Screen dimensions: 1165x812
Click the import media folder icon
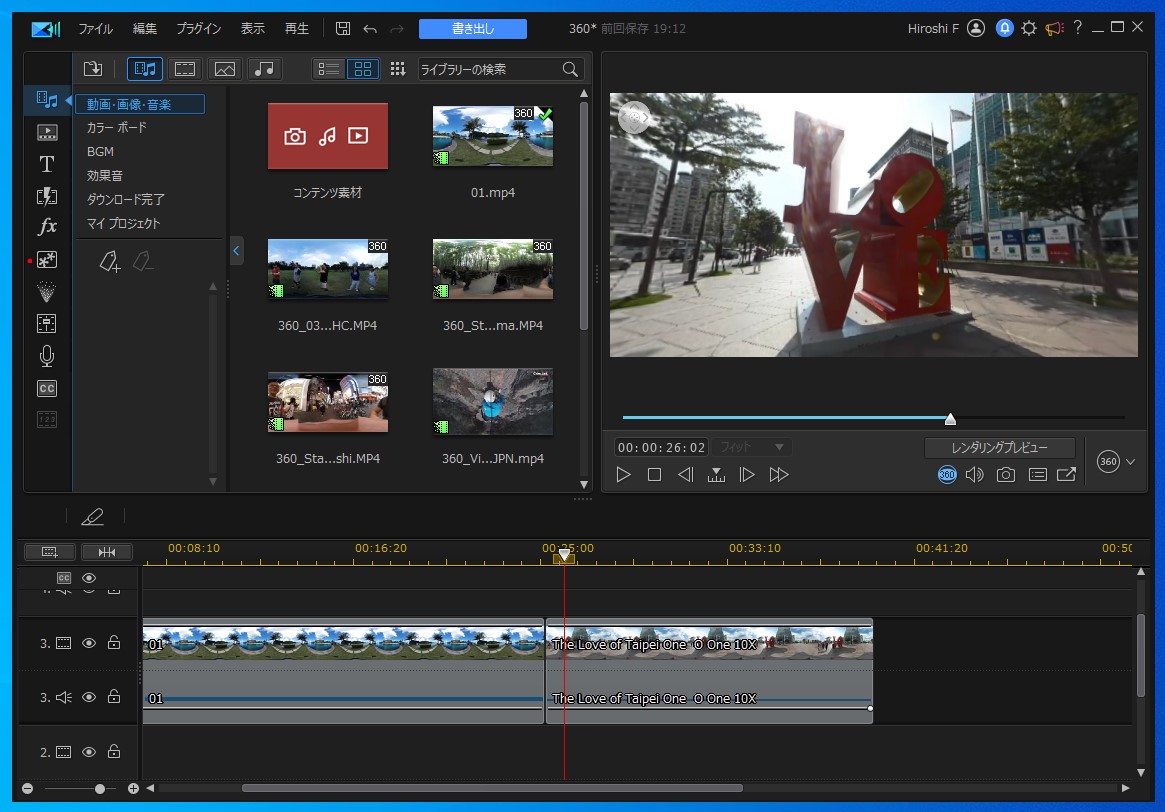tap(93, 69)
